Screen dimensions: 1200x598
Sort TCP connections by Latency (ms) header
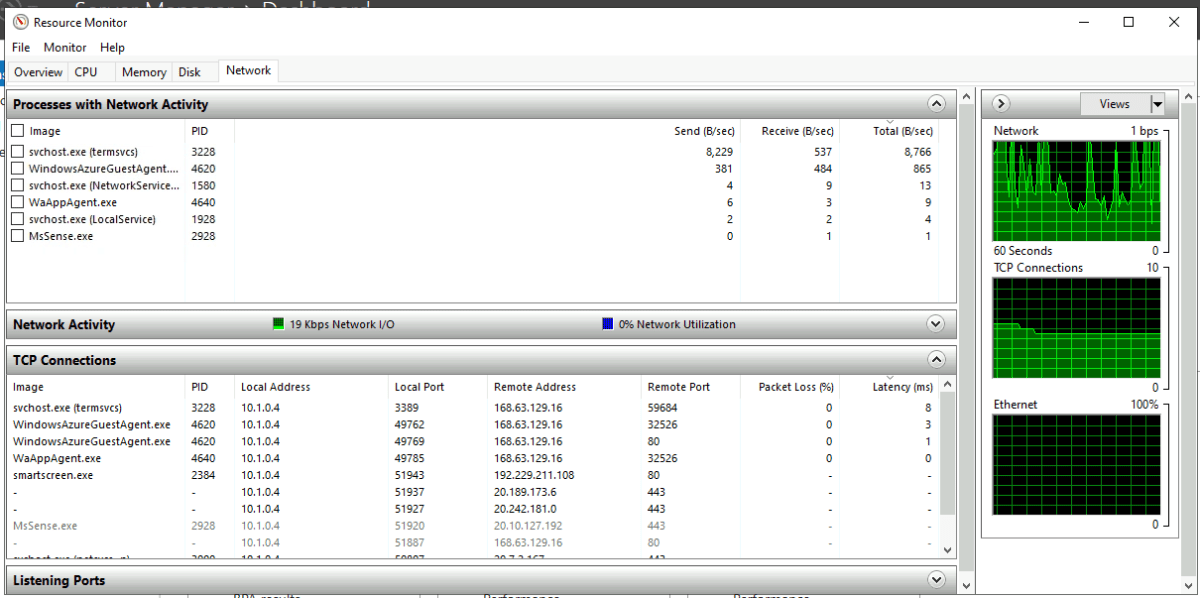(902, 387)
